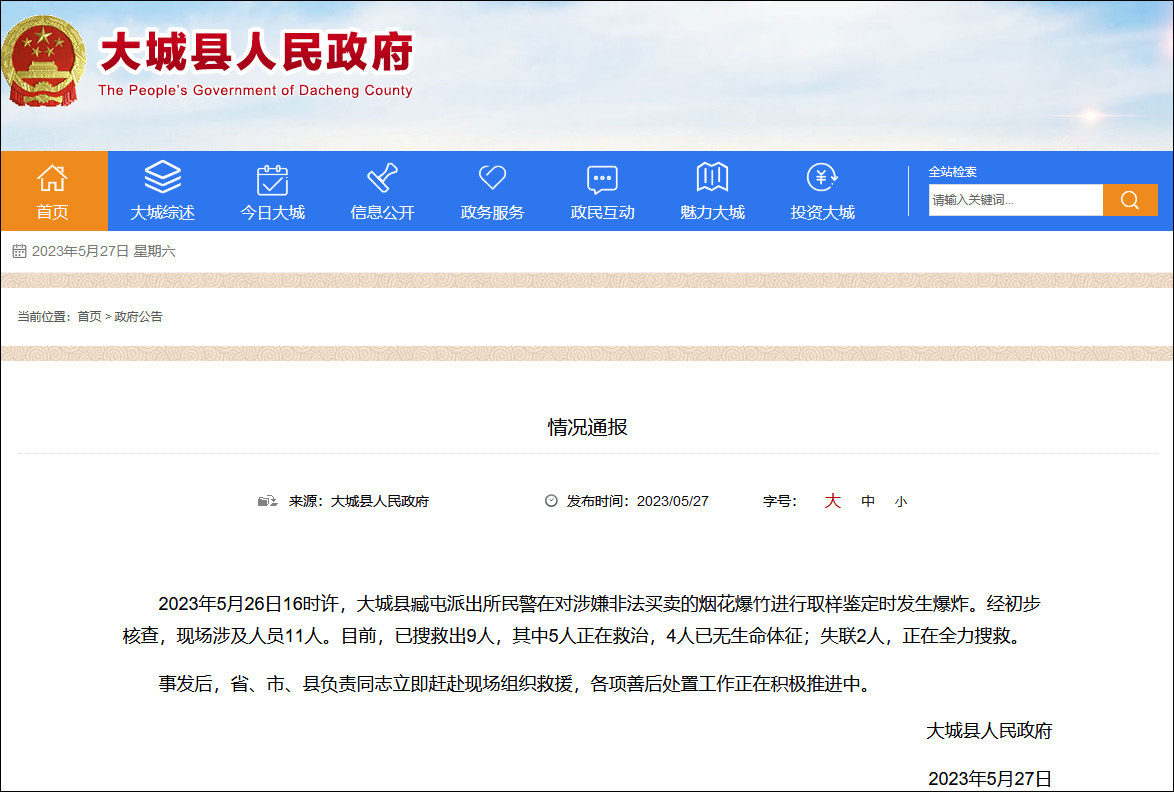
Task: Open the 信息公开 menu label
Action: pyautogui.click(x=382, y=213)
